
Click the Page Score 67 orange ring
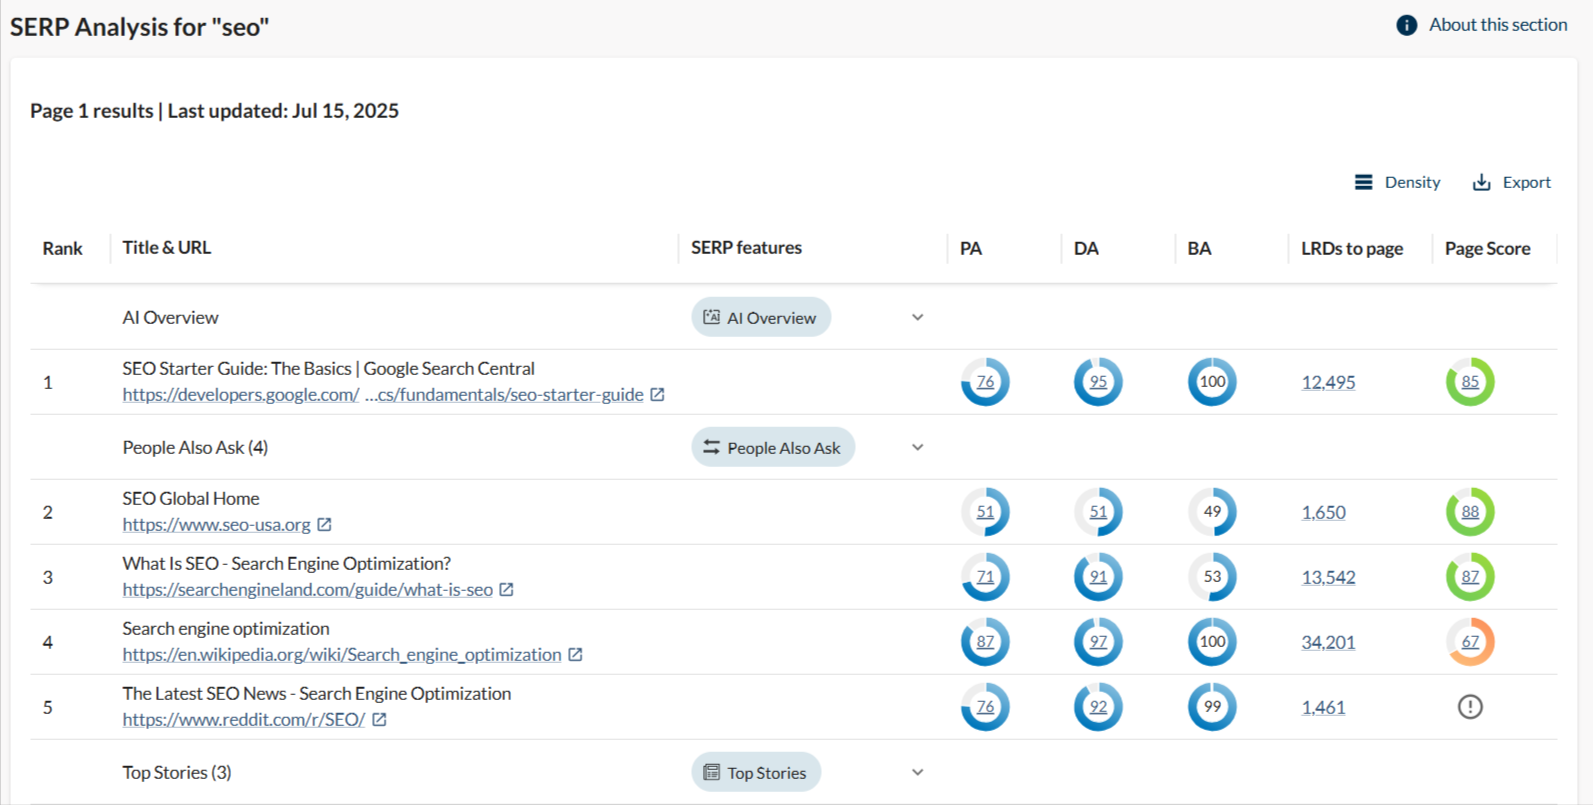[1470, 642]
